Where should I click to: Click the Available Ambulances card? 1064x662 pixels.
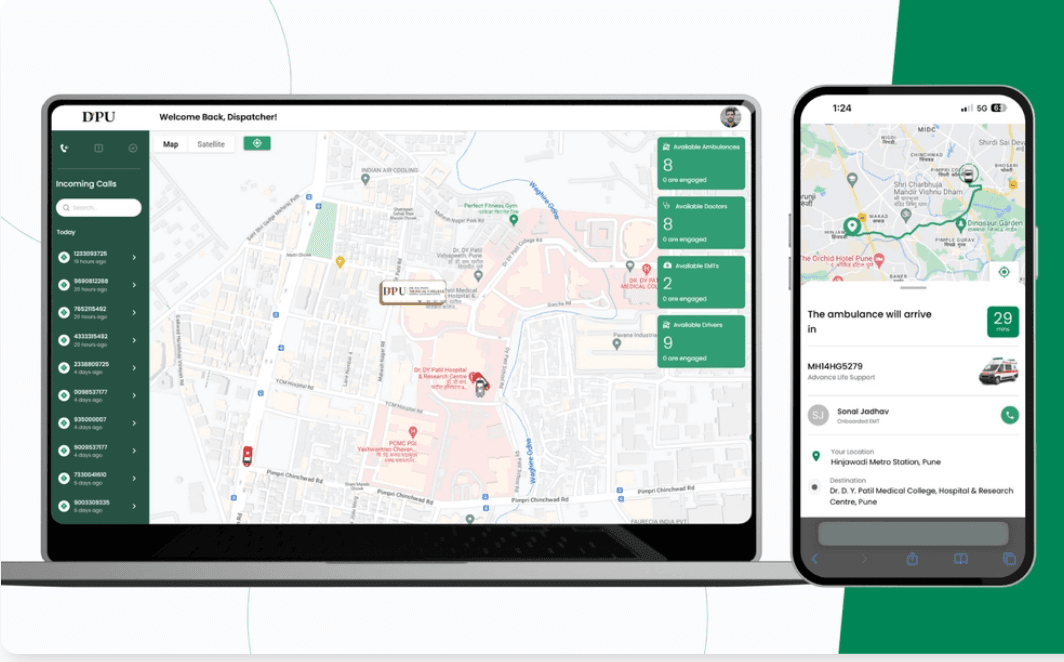click(701, 163)
